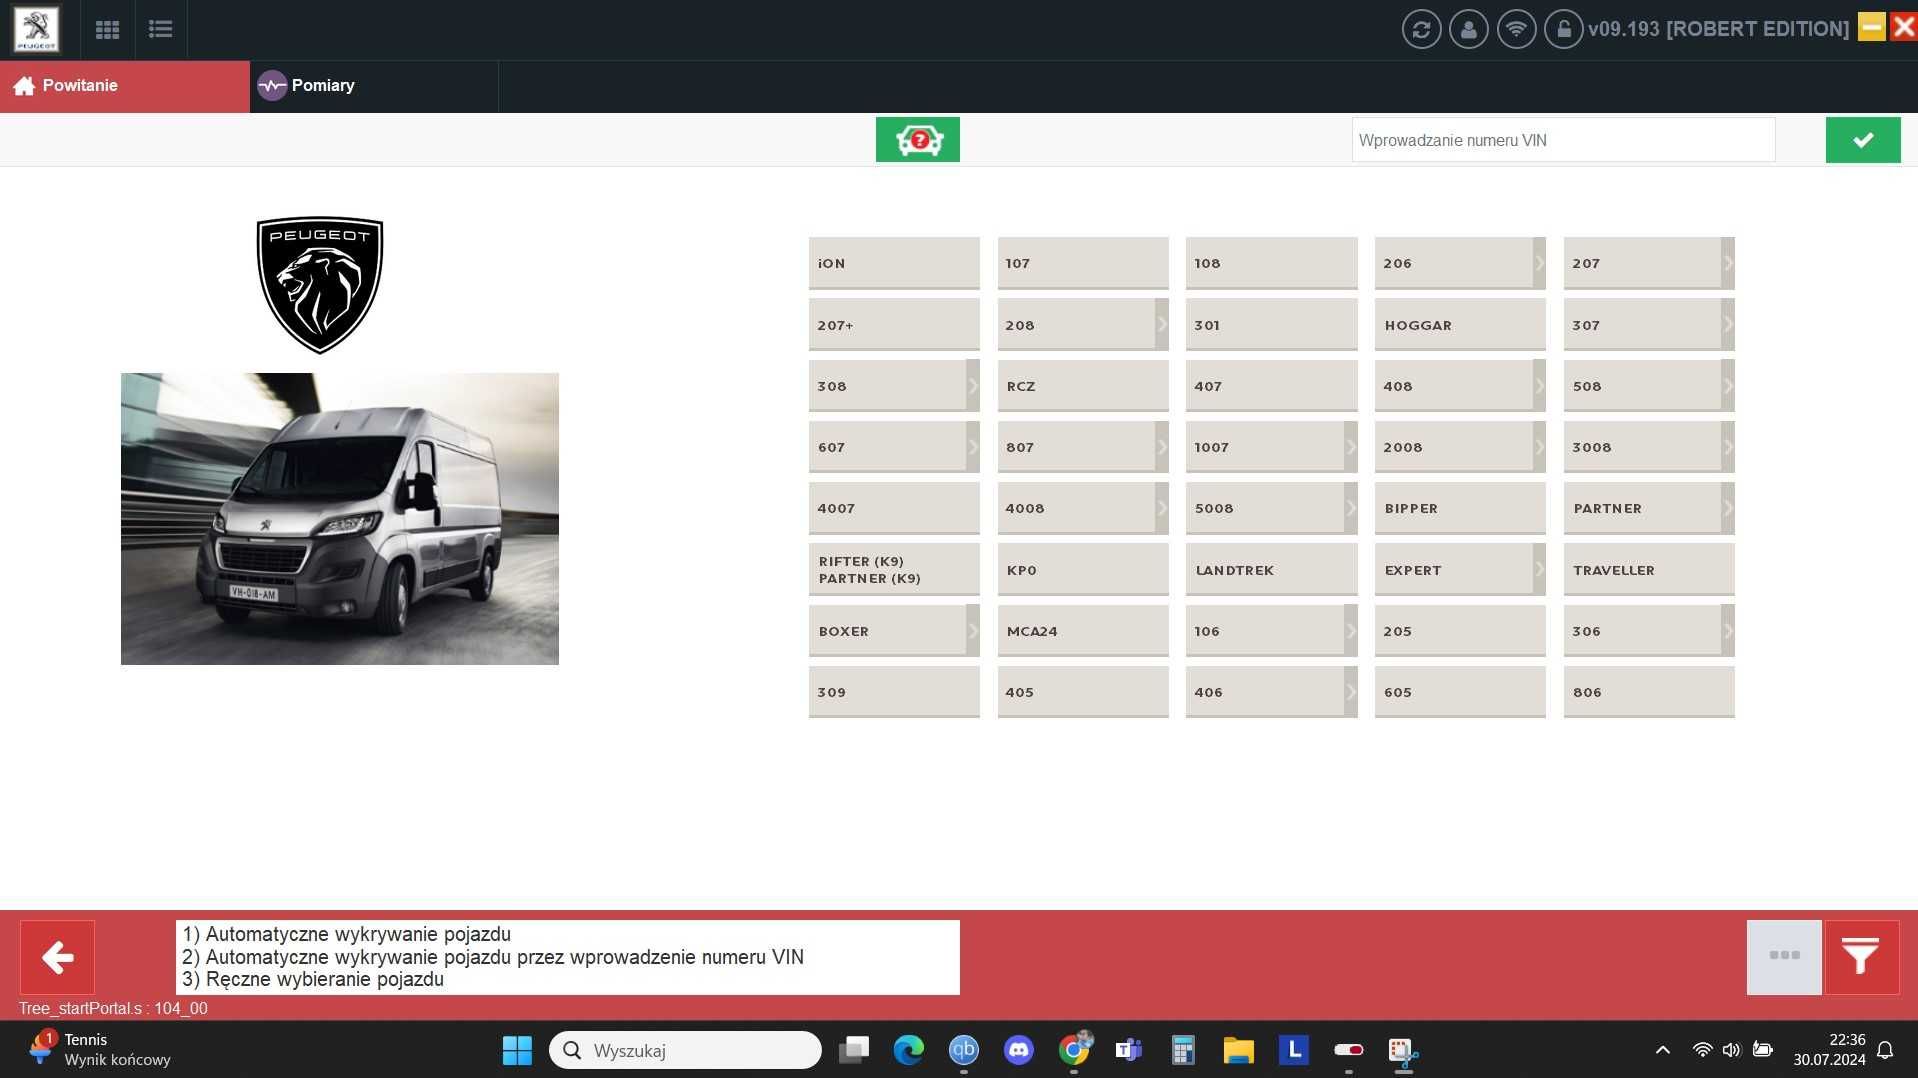
Task: Expand the 408 model arrow
Action: 1539,385
